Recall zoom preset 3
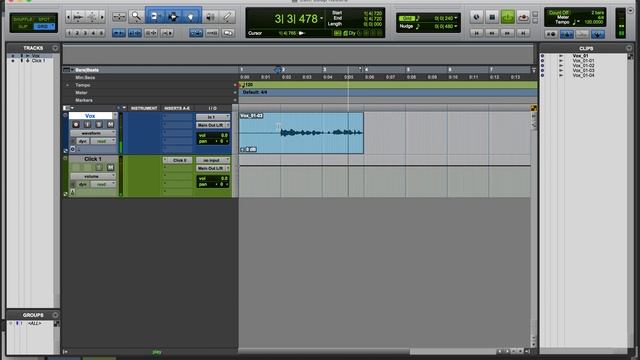640x360 pixels. coord(85,33)
